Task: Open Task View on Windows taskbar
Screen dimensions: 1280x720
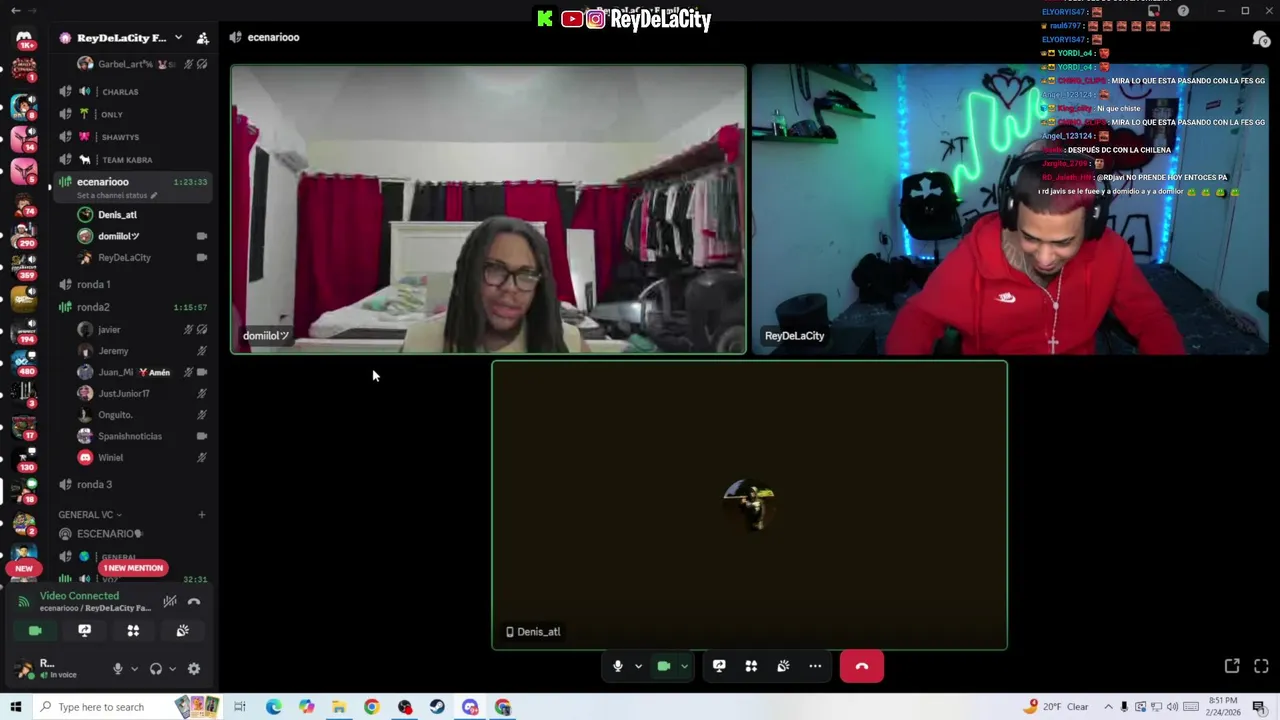Action: (240, 707)
